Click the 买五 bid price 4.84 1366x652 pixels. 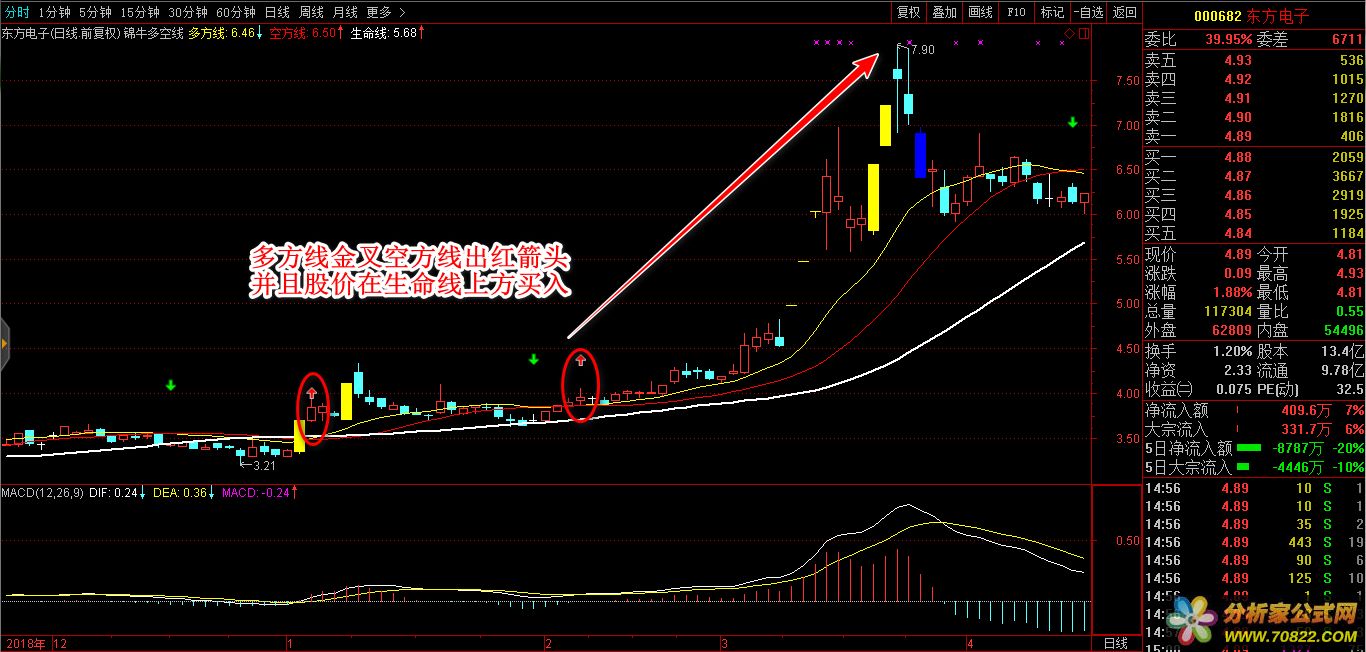point(1238,233)
